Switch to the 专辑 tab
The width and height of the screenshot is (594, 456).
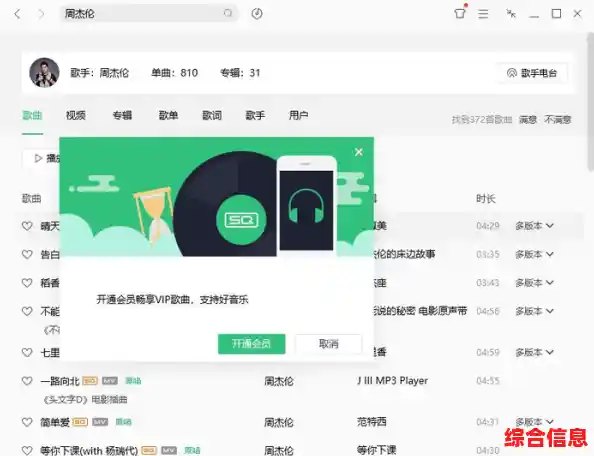(122, 115)
